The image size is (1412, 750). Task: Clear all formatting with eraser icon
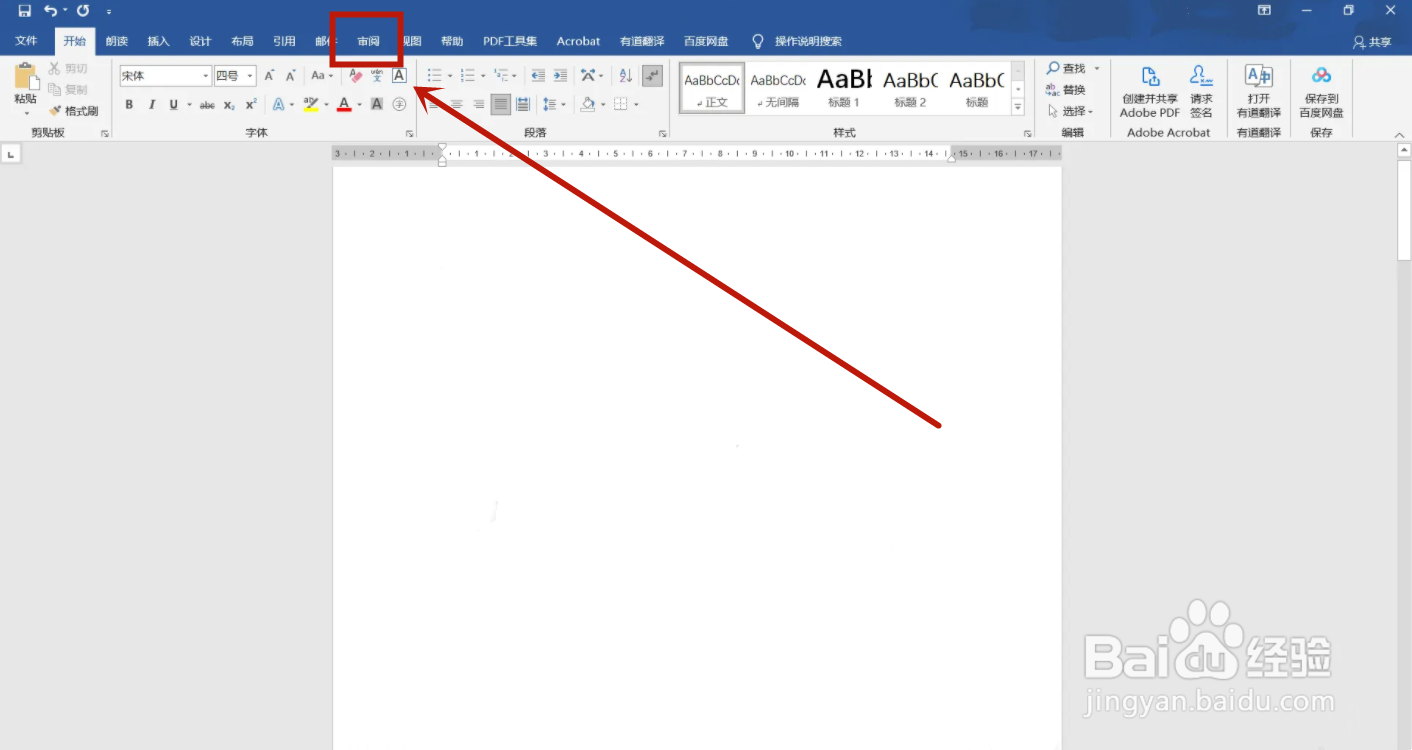356,76
